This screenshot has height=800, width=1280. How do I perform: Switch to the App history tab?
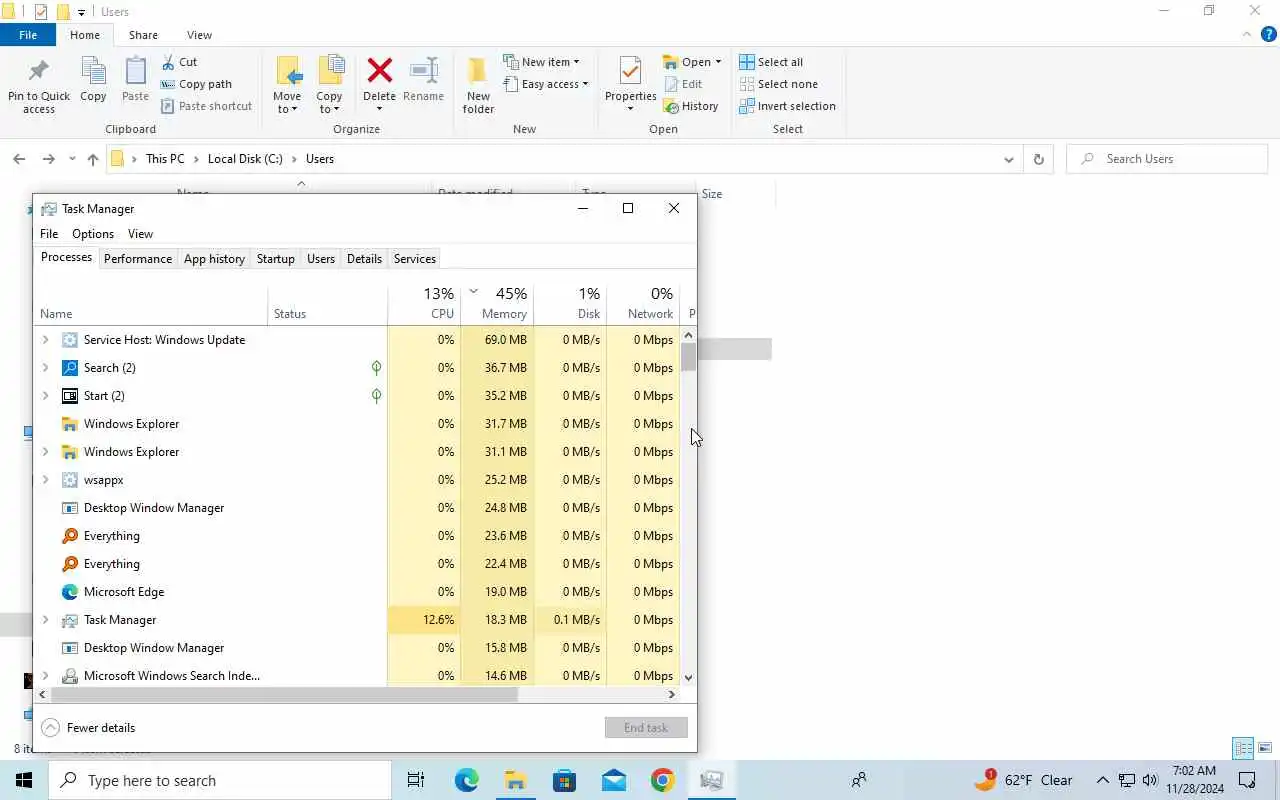point(214,259)
